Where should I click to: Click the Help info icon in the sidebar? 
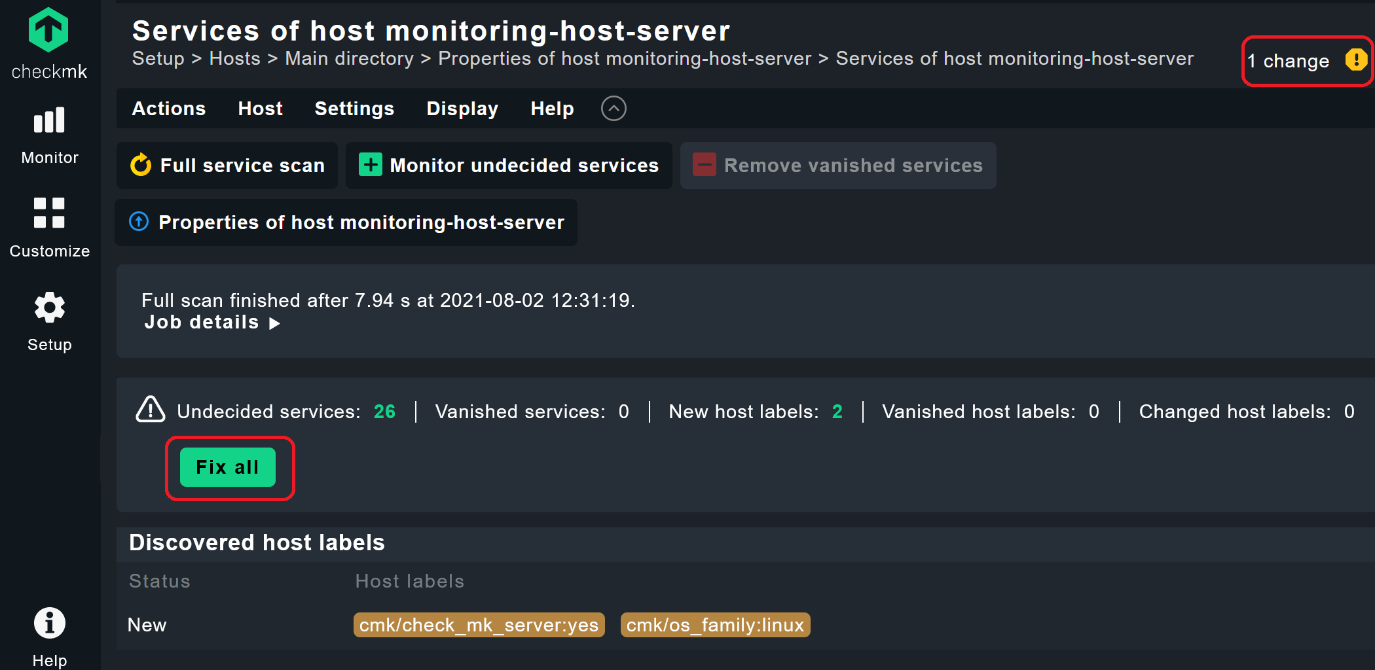pyautogui.click(x=49, y=622)
